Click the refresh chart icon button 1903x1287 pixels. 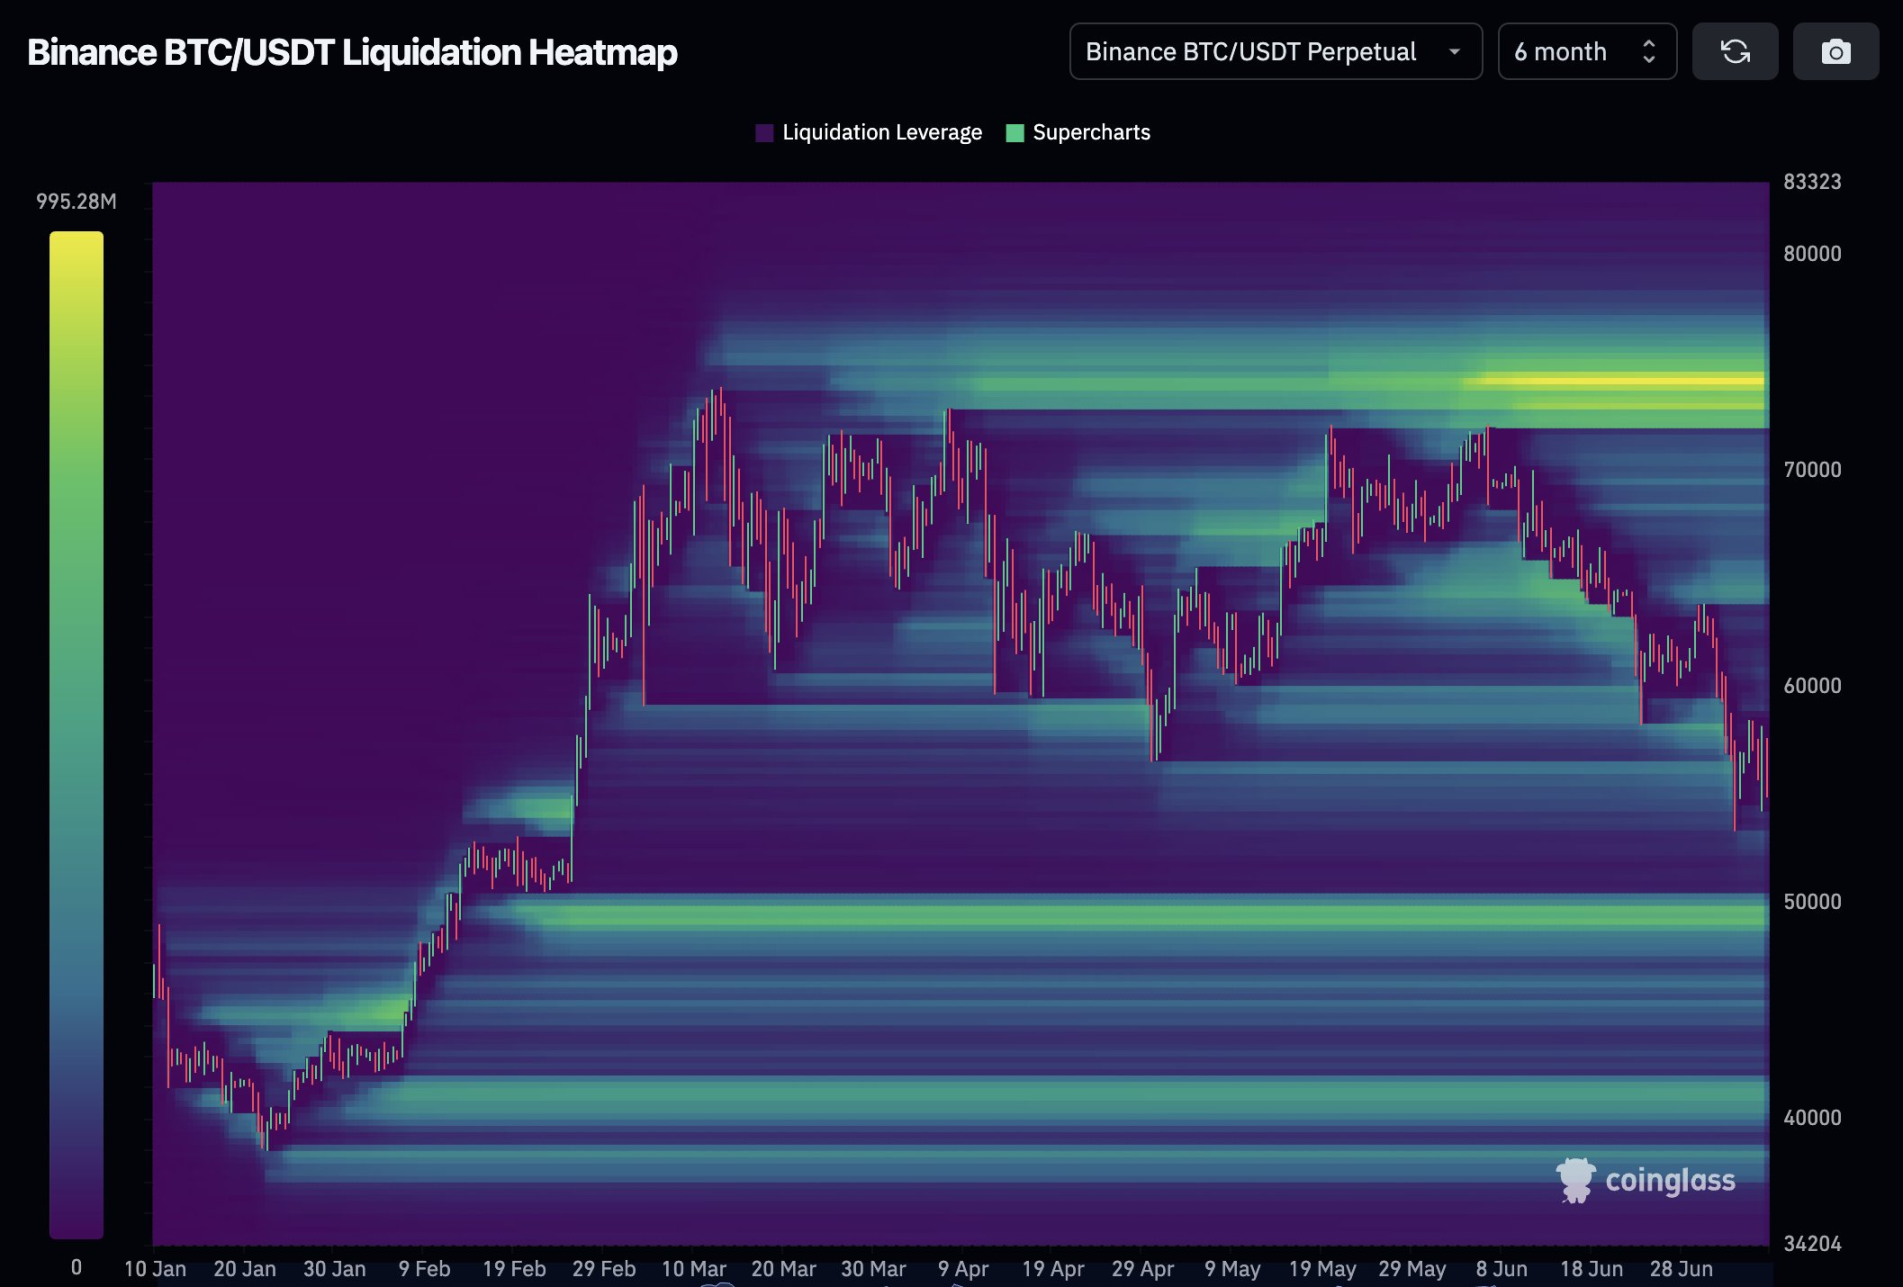(1734, 52)
